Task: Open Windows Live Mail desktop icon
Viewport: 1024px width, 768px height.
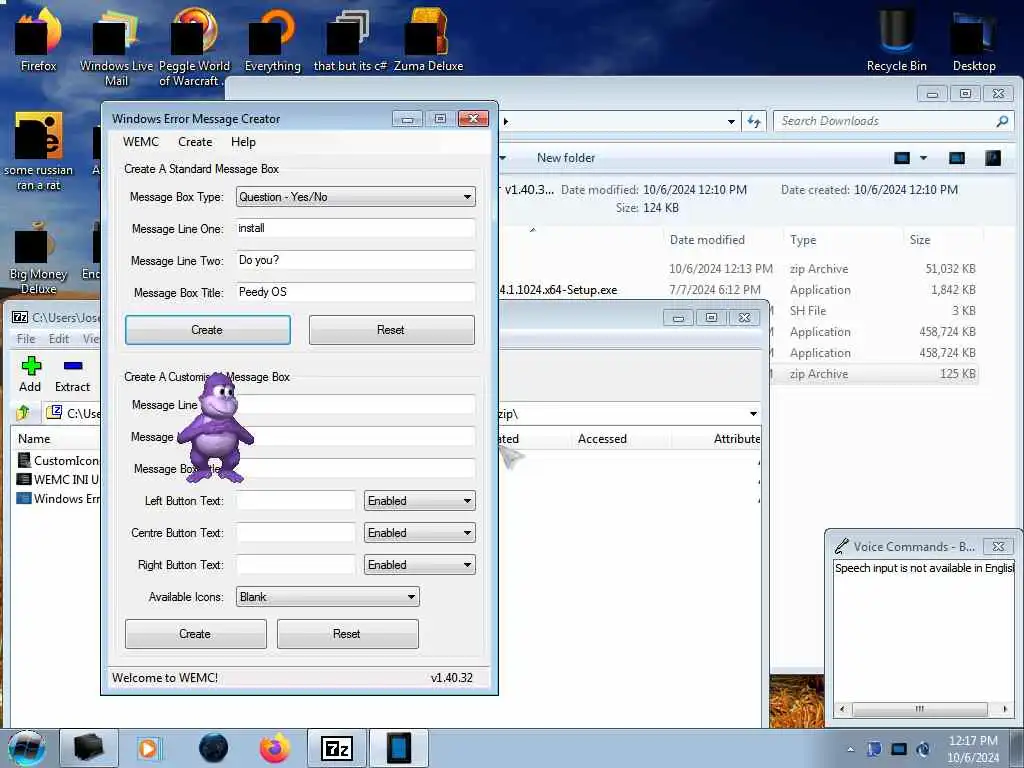Action: click(x=116, y=46)
